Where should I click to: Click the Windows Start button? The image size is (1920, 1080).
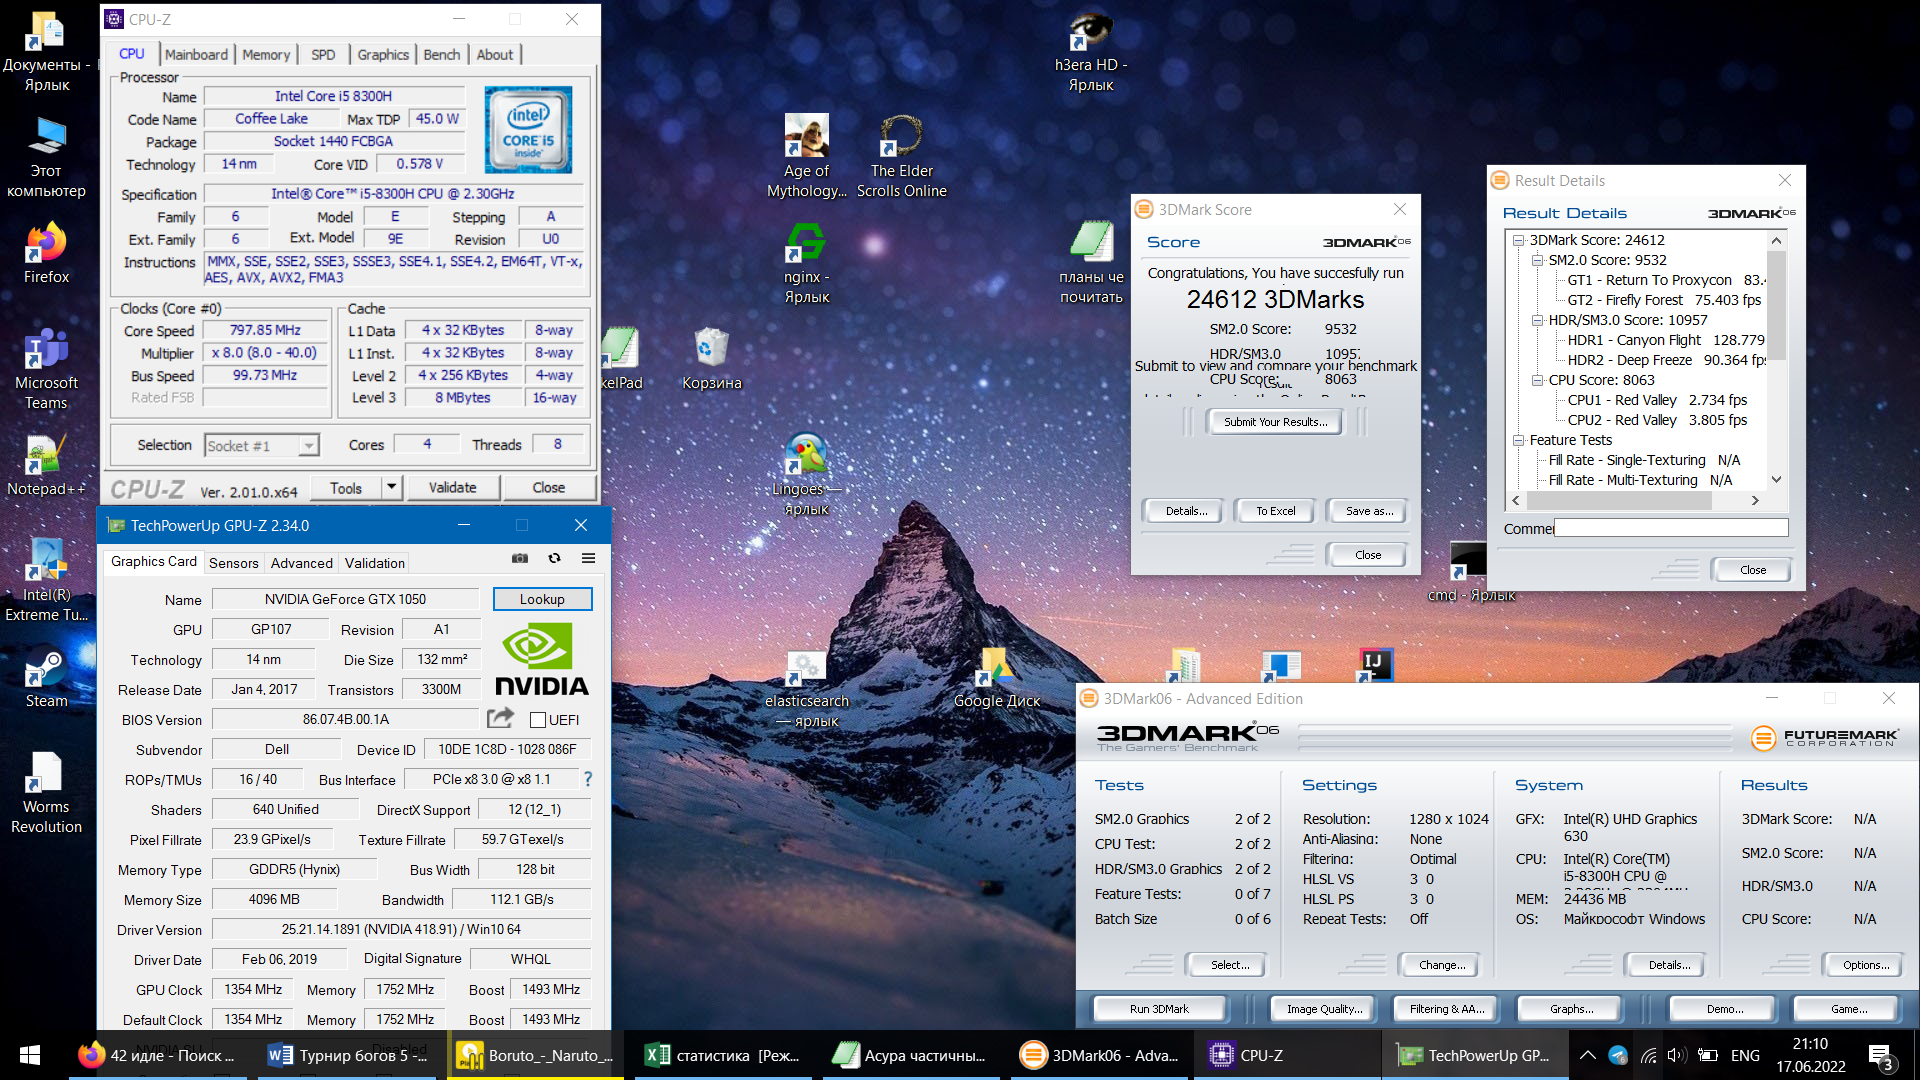(30, 1055)
